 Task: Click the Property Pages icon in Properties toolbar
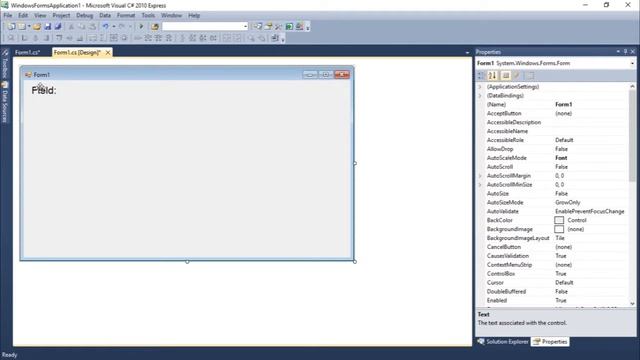(530, 76)
